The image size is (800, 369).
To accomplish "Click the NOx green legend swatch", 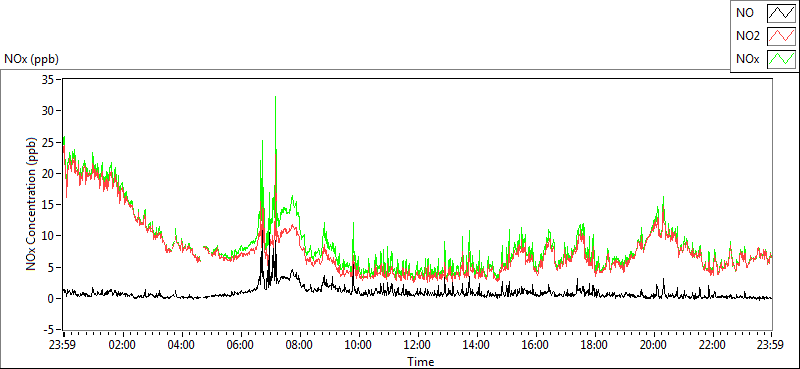I will (x=781, y=59).
